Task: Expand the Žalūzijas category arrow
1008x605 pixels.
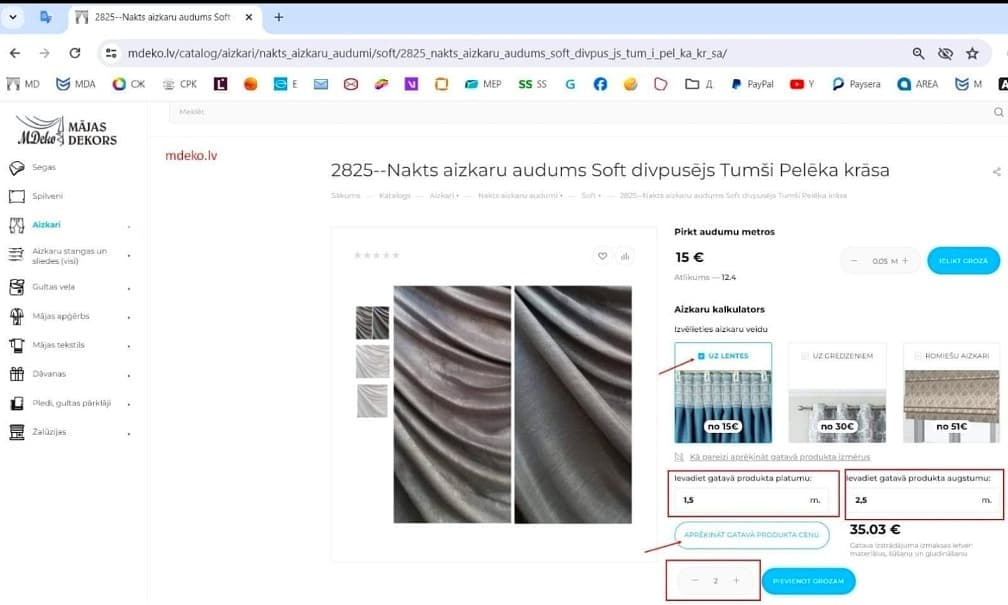Action: pos(129,434)
